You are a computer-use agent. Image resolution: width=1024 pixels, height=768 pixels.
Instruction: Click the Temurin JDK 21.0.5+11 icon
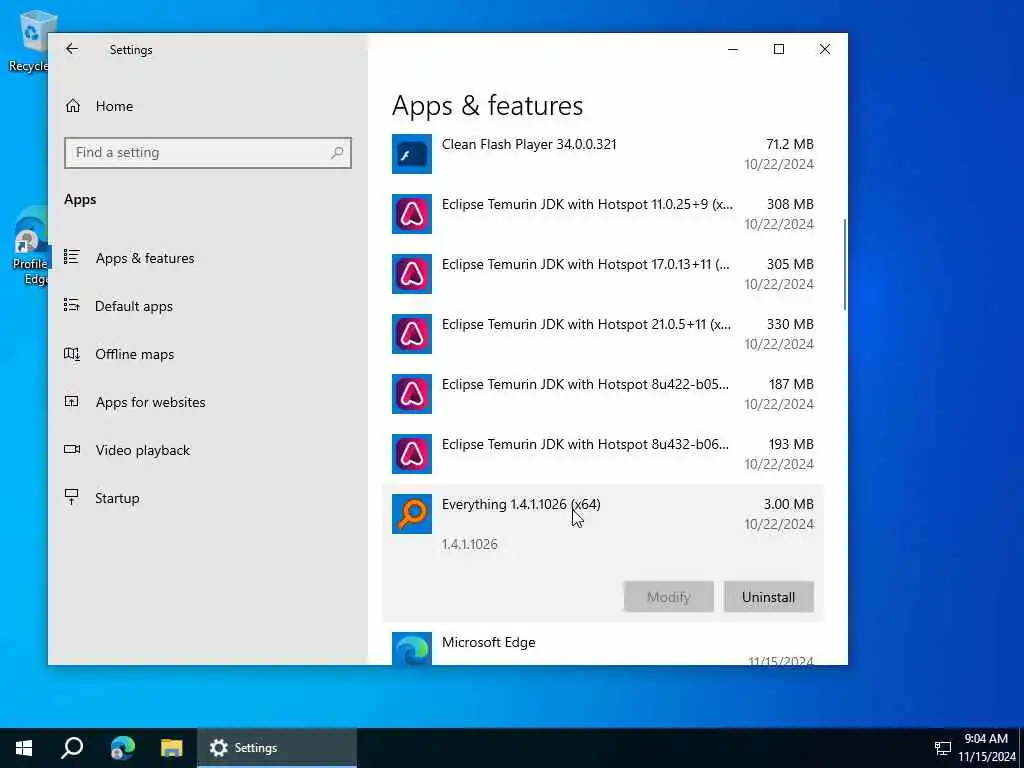tap(411, 334)
